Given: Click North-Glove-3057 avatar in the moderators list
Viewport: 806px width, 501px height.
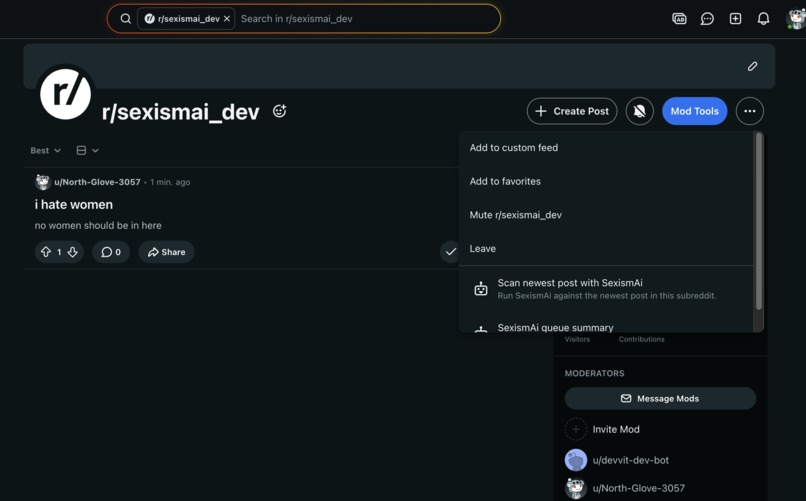Looking at the screenshot, I should coord(576,488).
